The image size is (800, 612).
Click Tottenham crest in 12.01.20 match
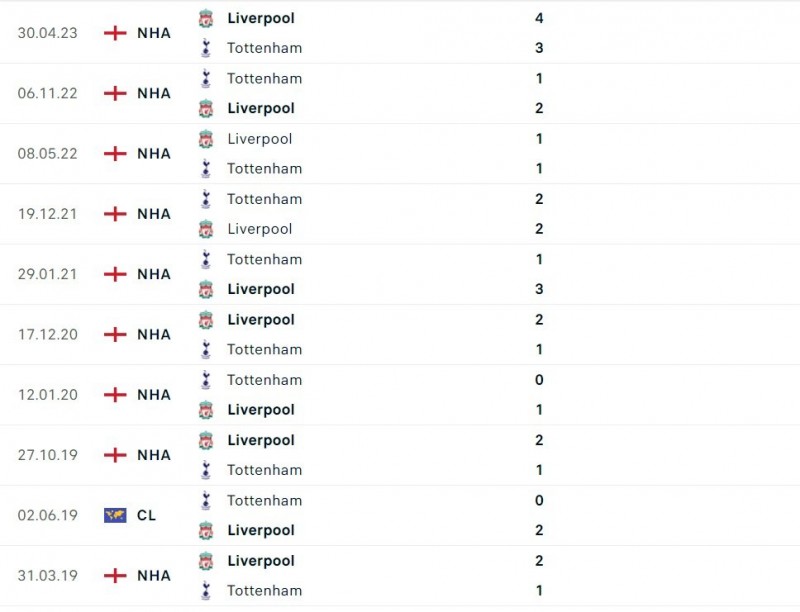(205, 380)
